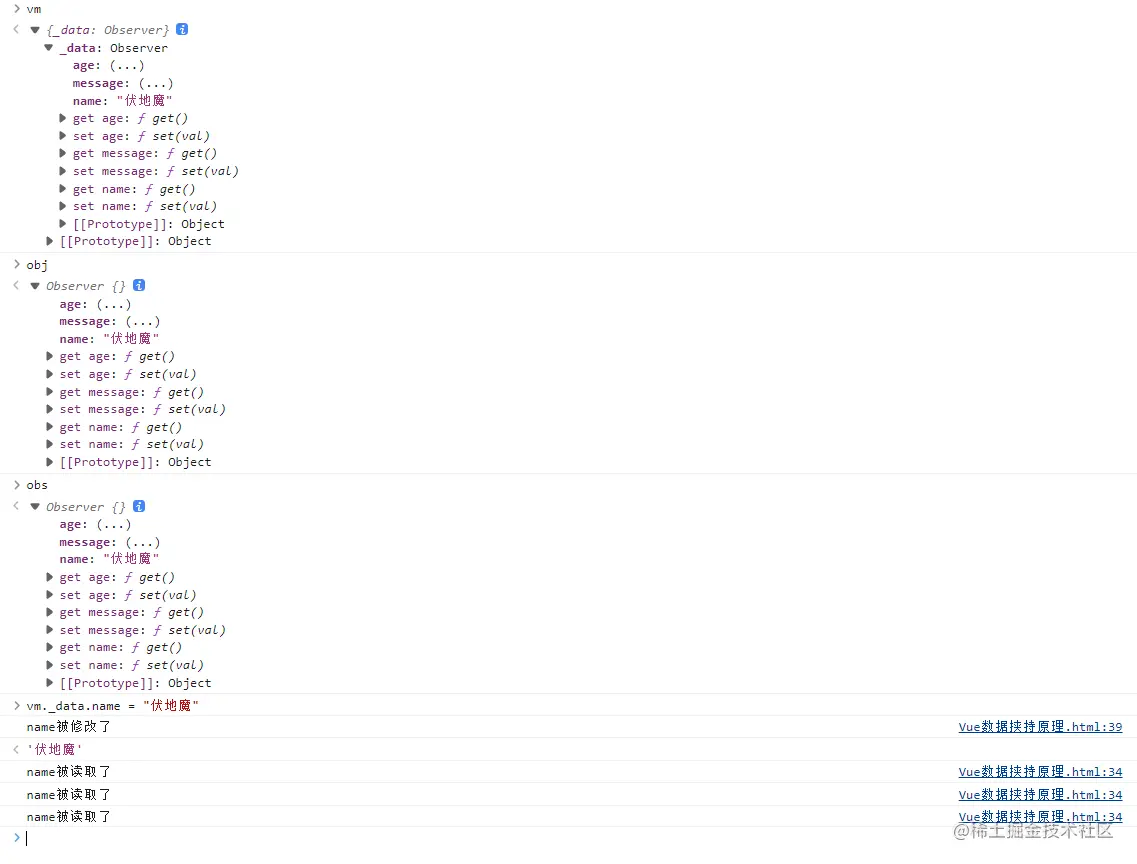Expand set age in obs output
Viewport: 1137px width, 864px height.
click(49, 594)
